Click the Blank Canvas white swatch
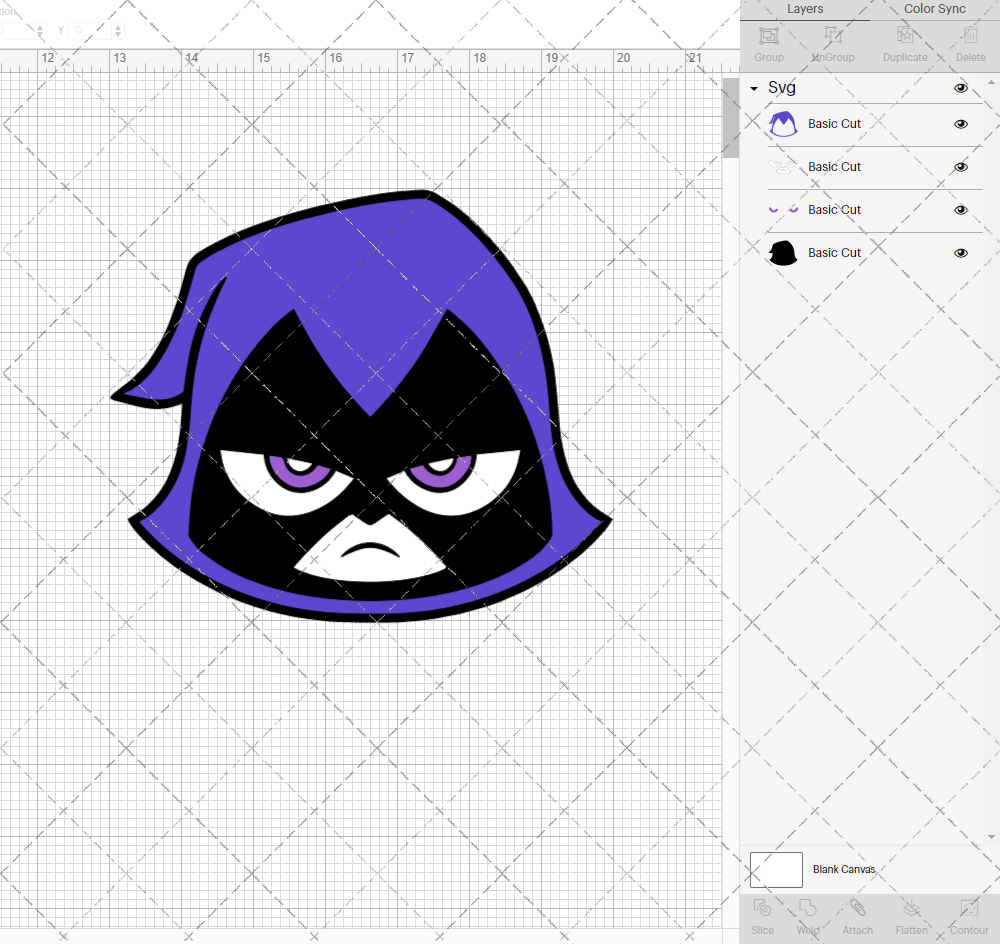1000x944 pixels. point(776,869)
